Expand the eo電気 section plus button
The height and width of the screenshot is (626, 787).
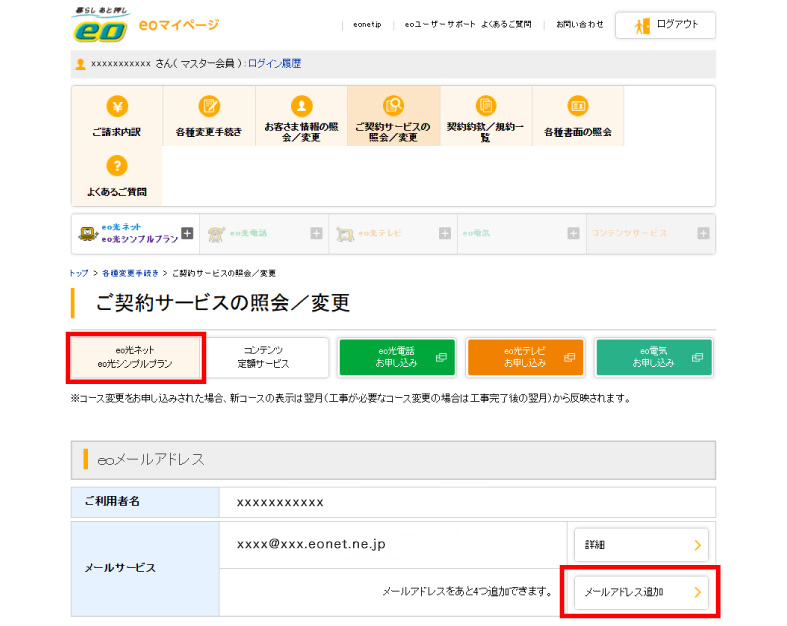click(573, 233)
